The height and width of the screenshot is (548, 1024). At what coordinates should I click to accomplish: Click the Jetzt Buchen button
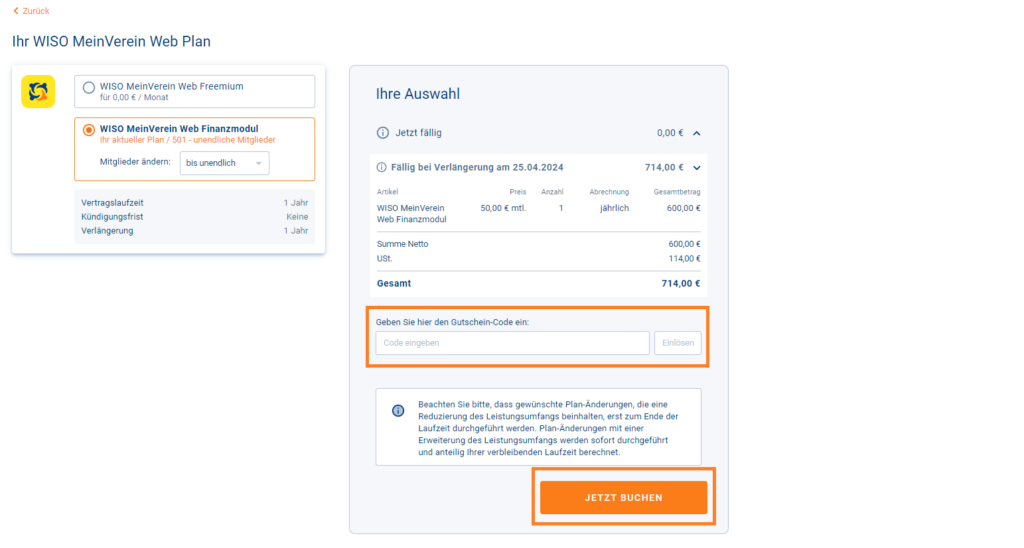623,498
